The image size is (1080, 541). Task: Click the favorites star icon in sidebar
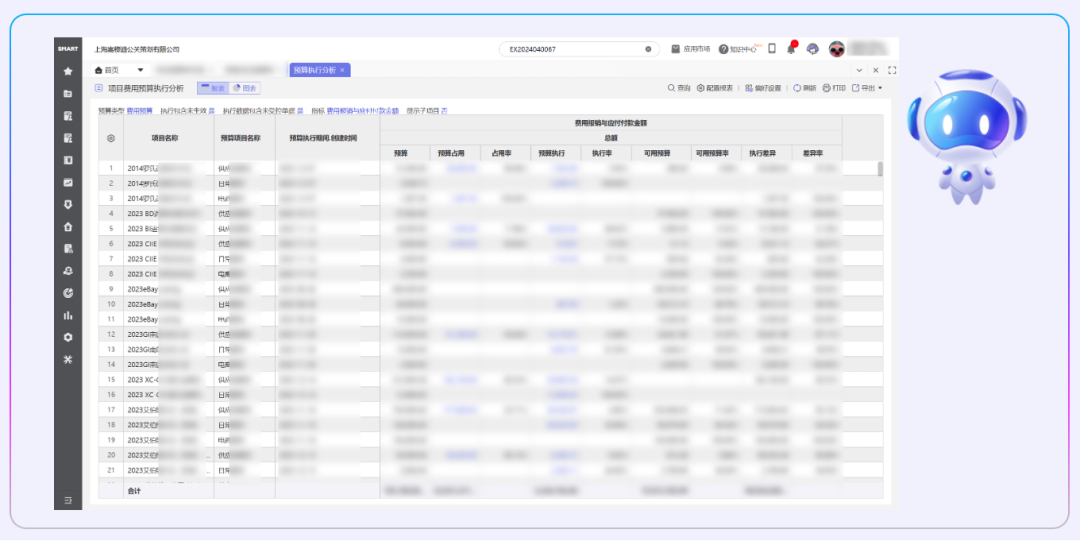[68, 71]
